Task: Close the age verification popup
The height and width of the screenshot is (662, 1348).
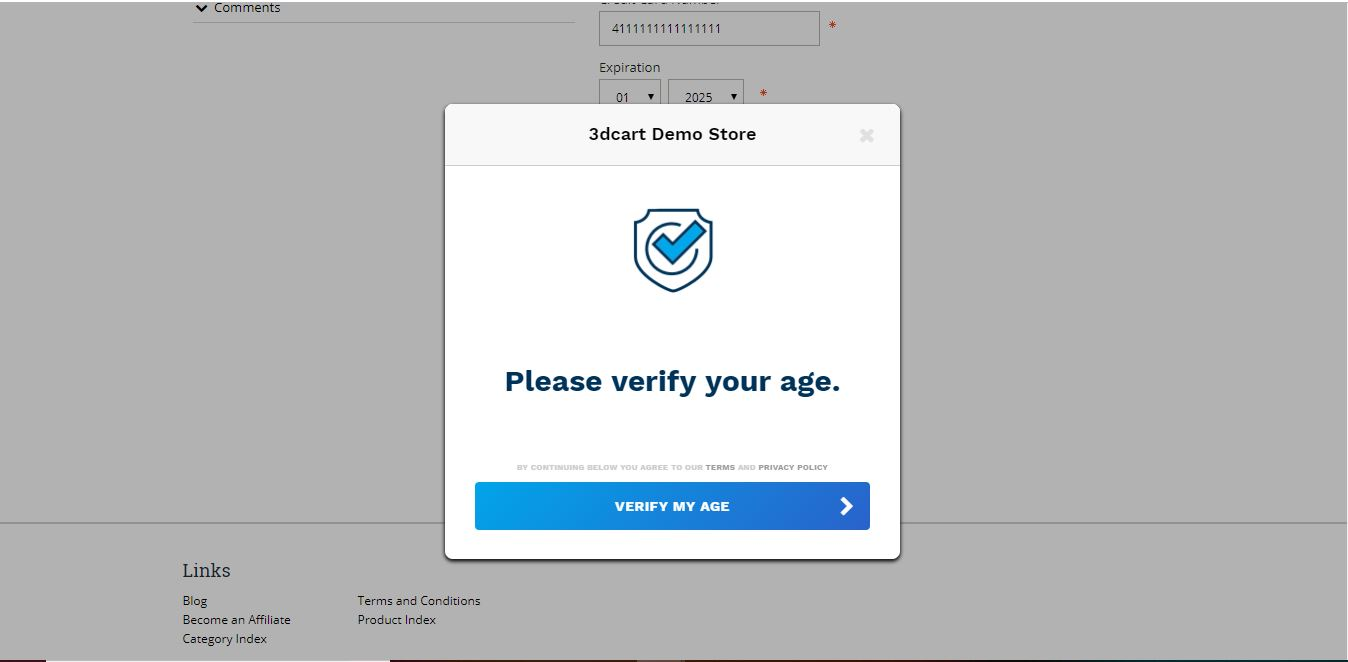Action: (866, 135)
